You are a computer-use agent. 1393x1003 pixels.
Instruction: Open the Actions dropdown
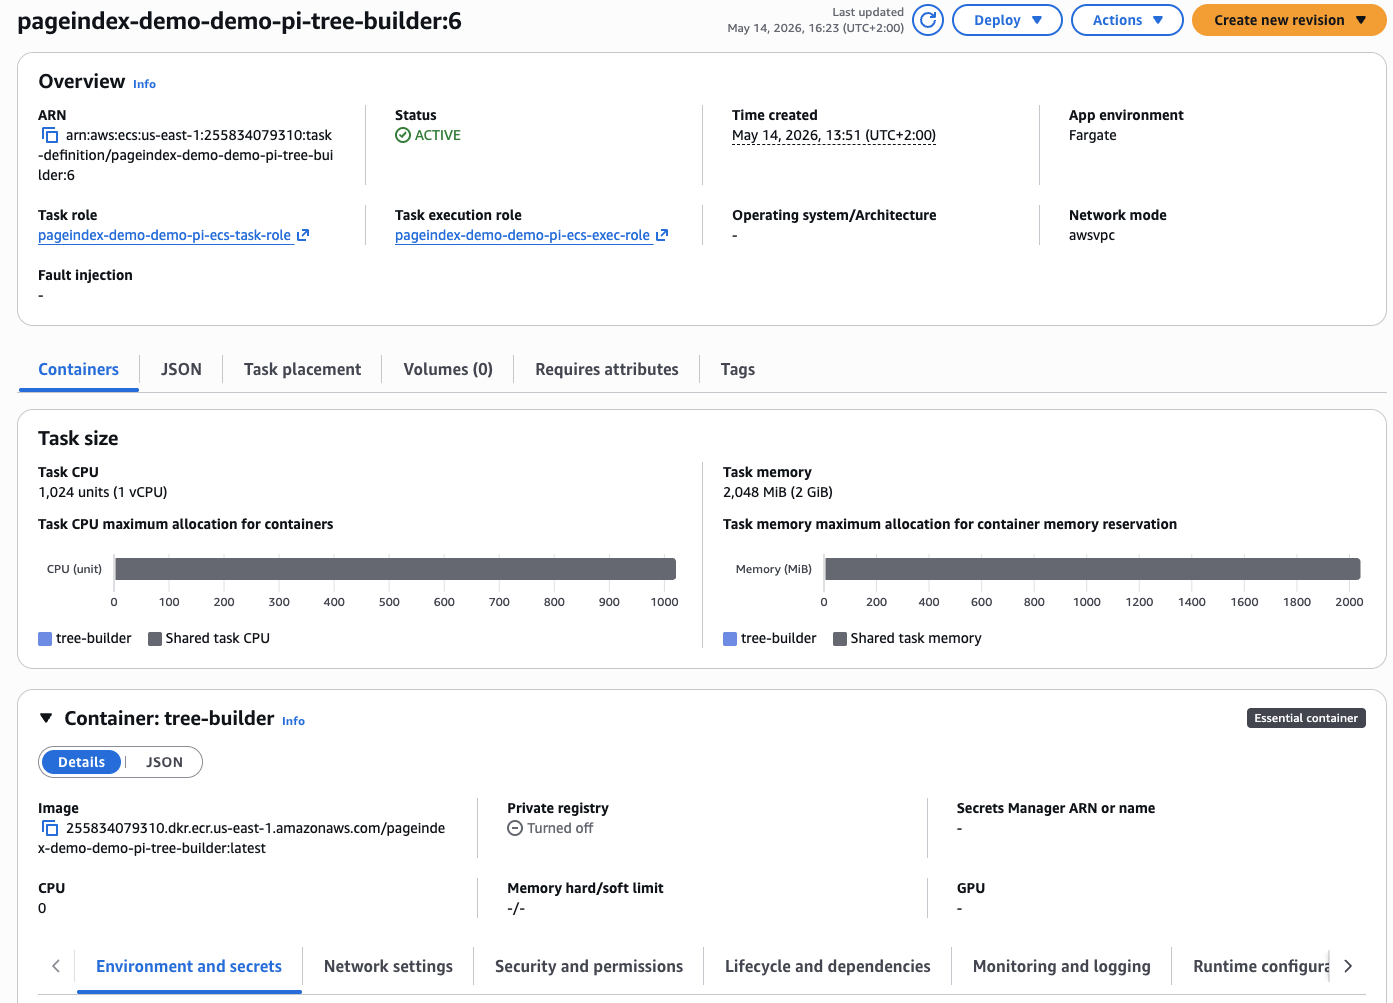point(1127,20)
